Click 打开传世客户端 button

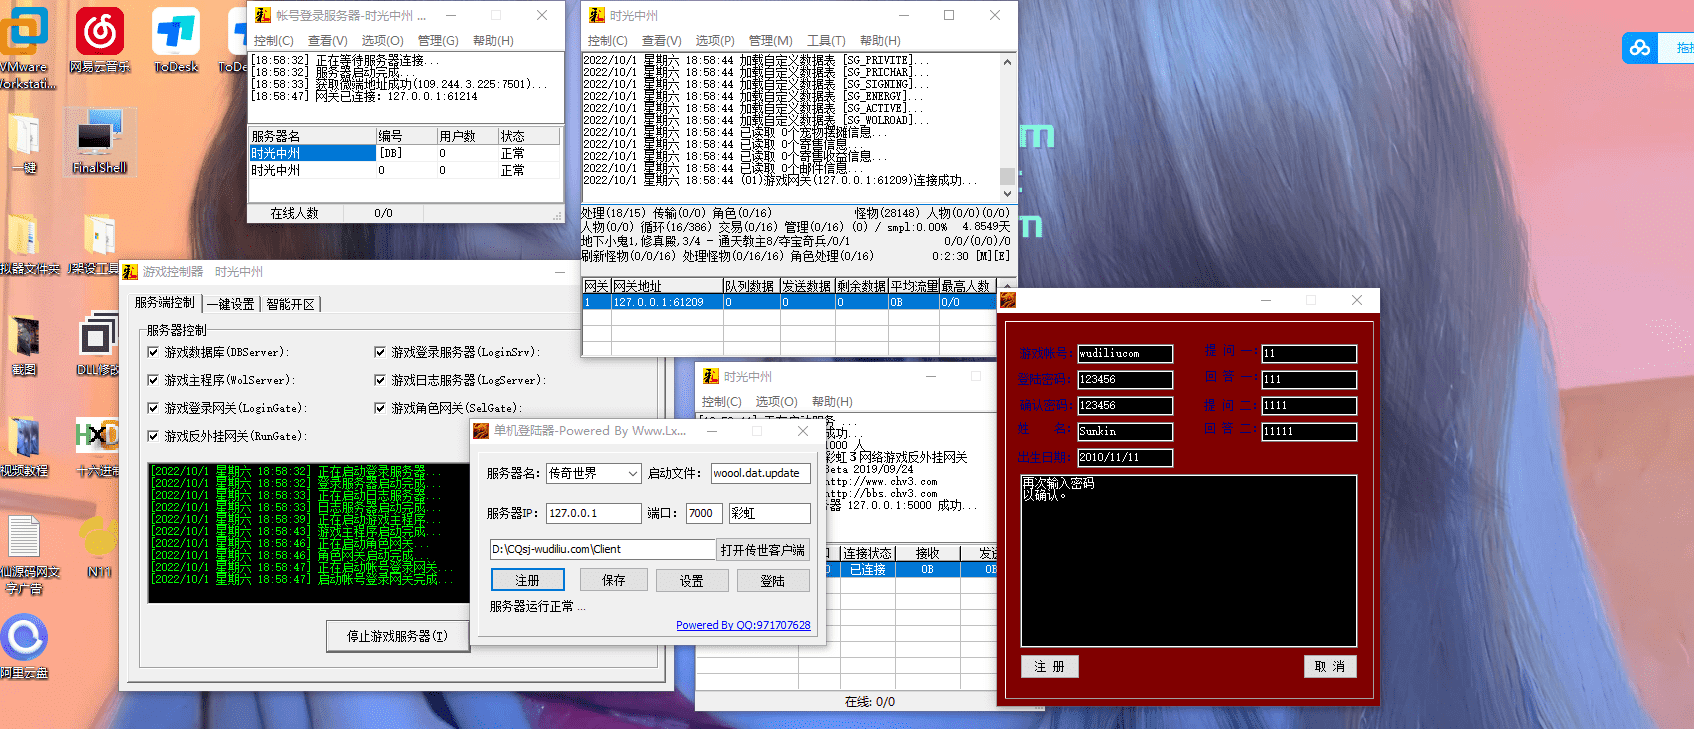click(x=763, y=550)
